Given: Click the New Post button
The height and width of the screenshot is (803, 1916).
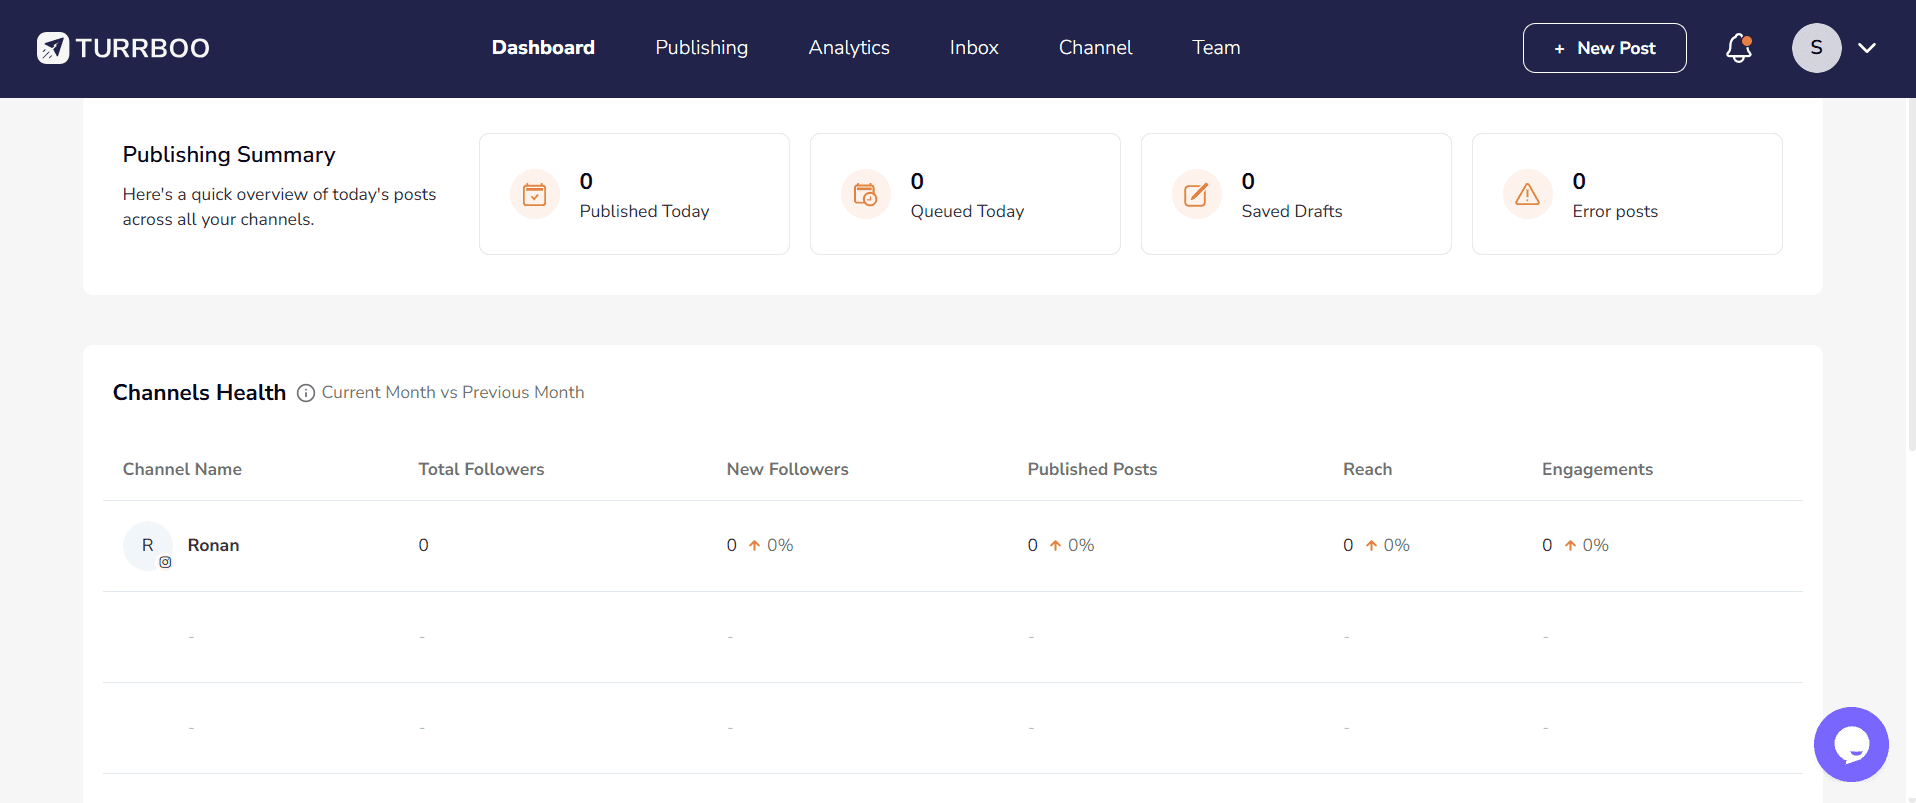Looking at the screenshot, I should [x=1604, y=48].
